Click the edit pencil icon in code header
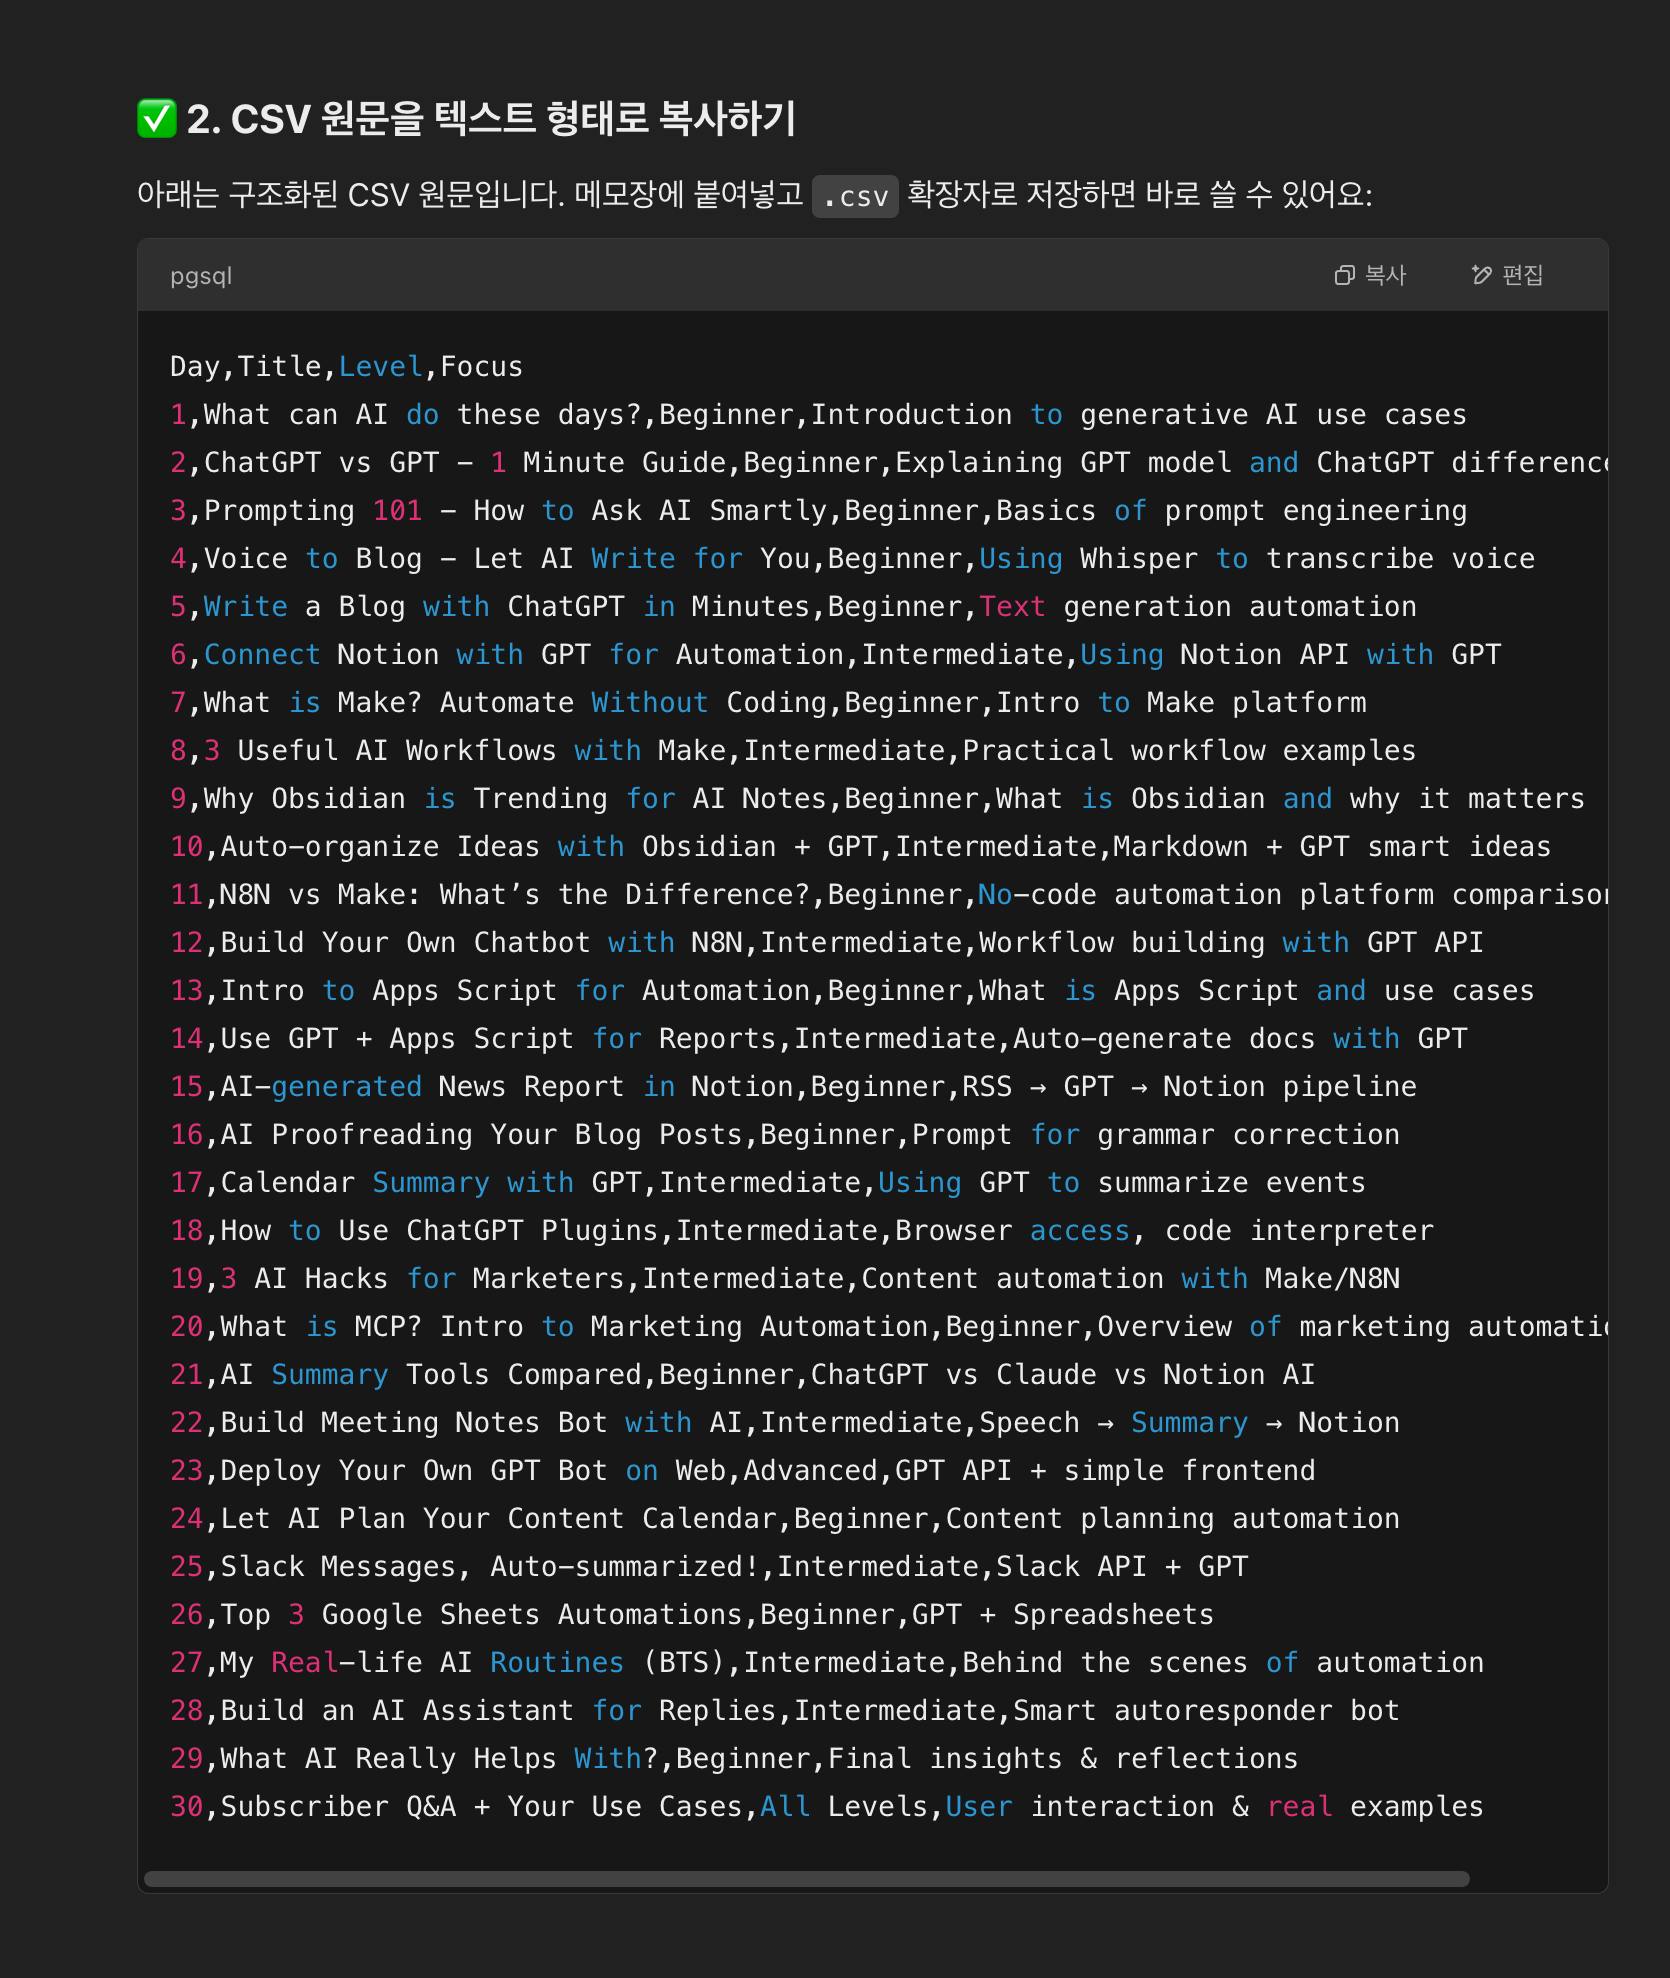Image resolution: width=1670 pixels, height=1978 pixels. 1481,275
